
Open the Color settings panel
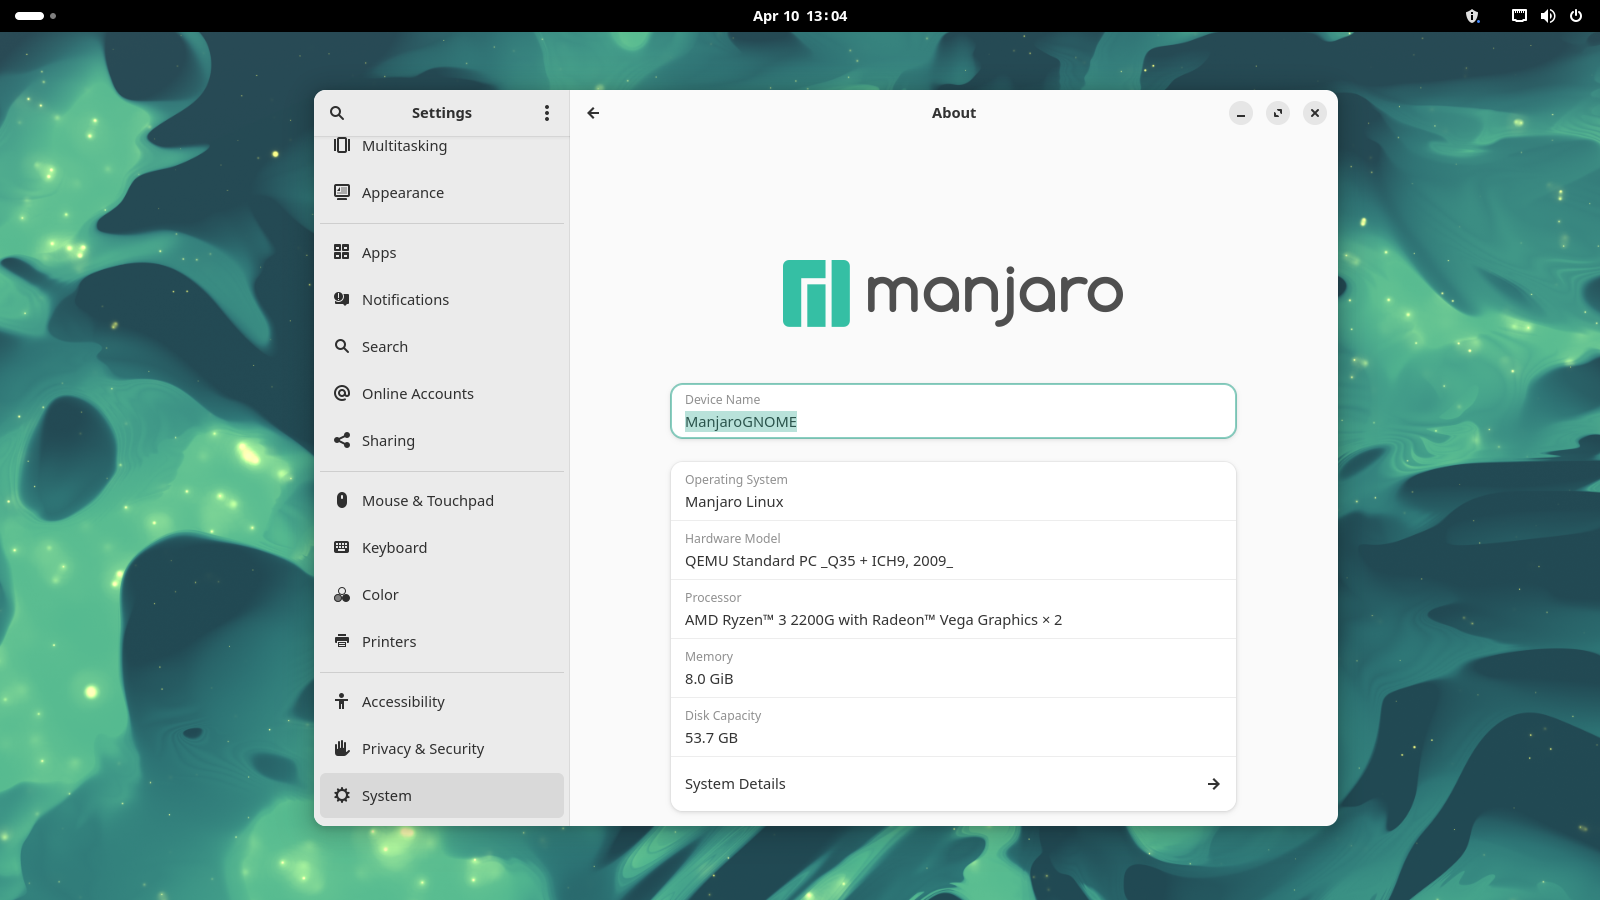380,595
